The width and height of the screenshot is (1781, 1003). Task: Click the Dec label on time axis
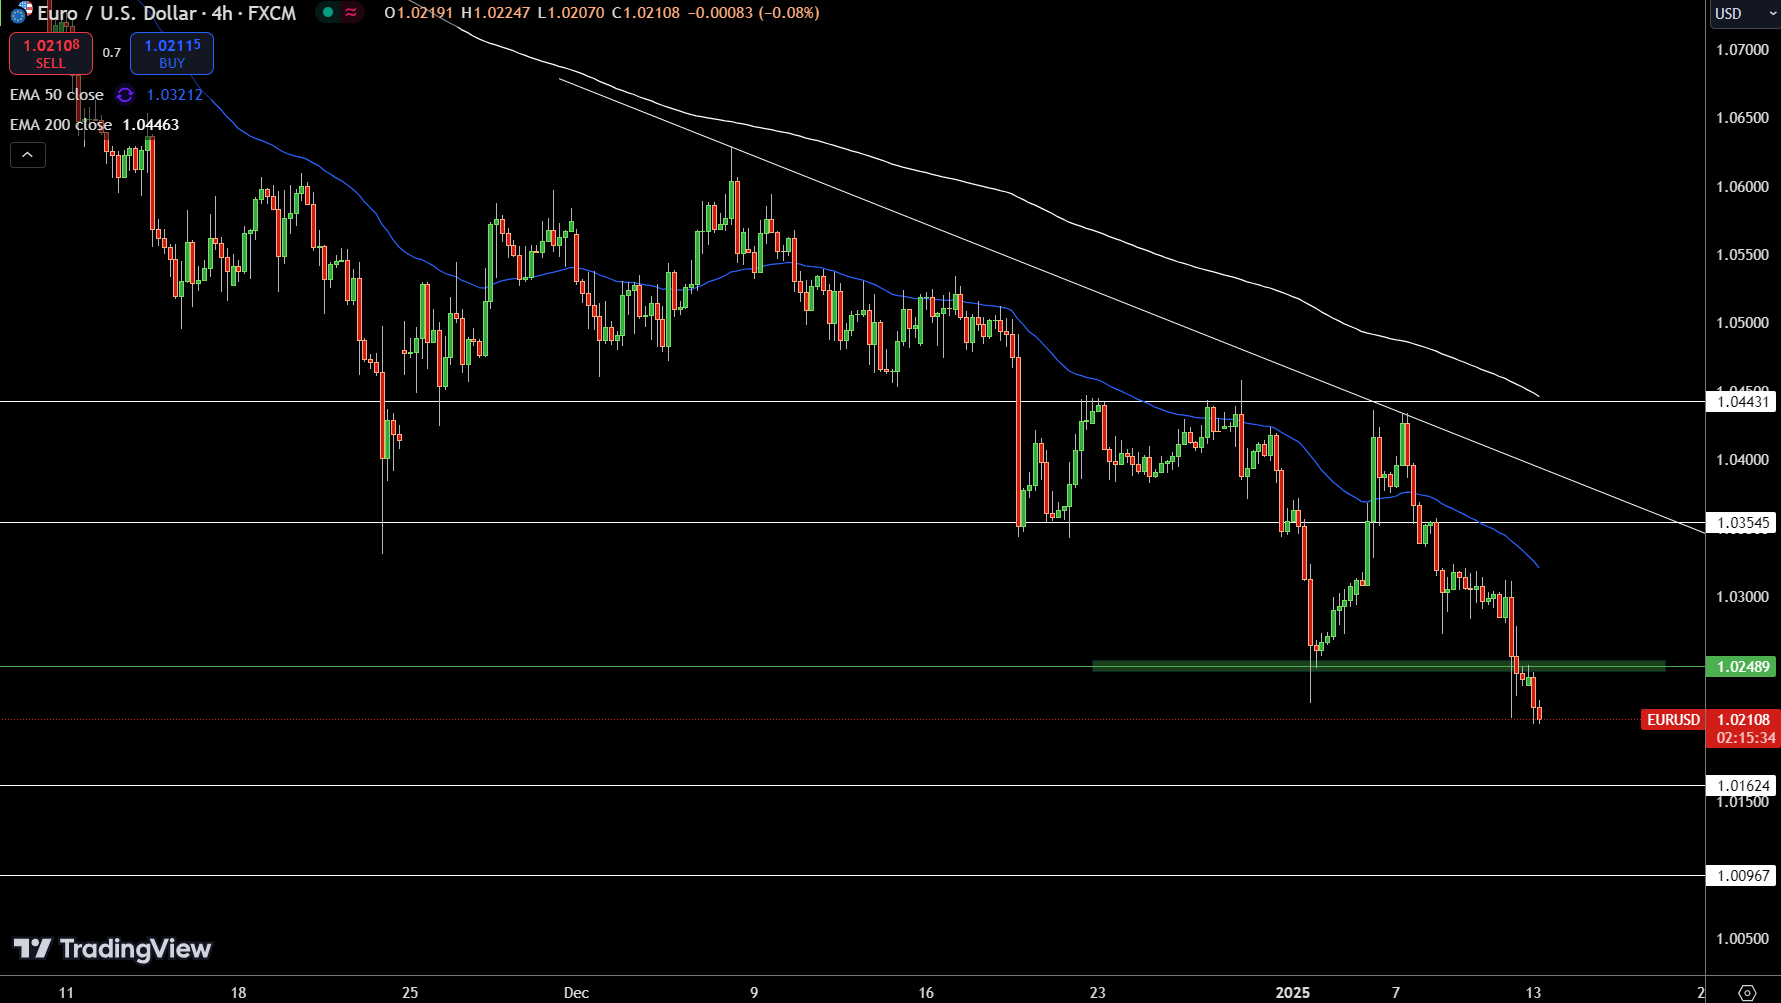pos(576,993)
